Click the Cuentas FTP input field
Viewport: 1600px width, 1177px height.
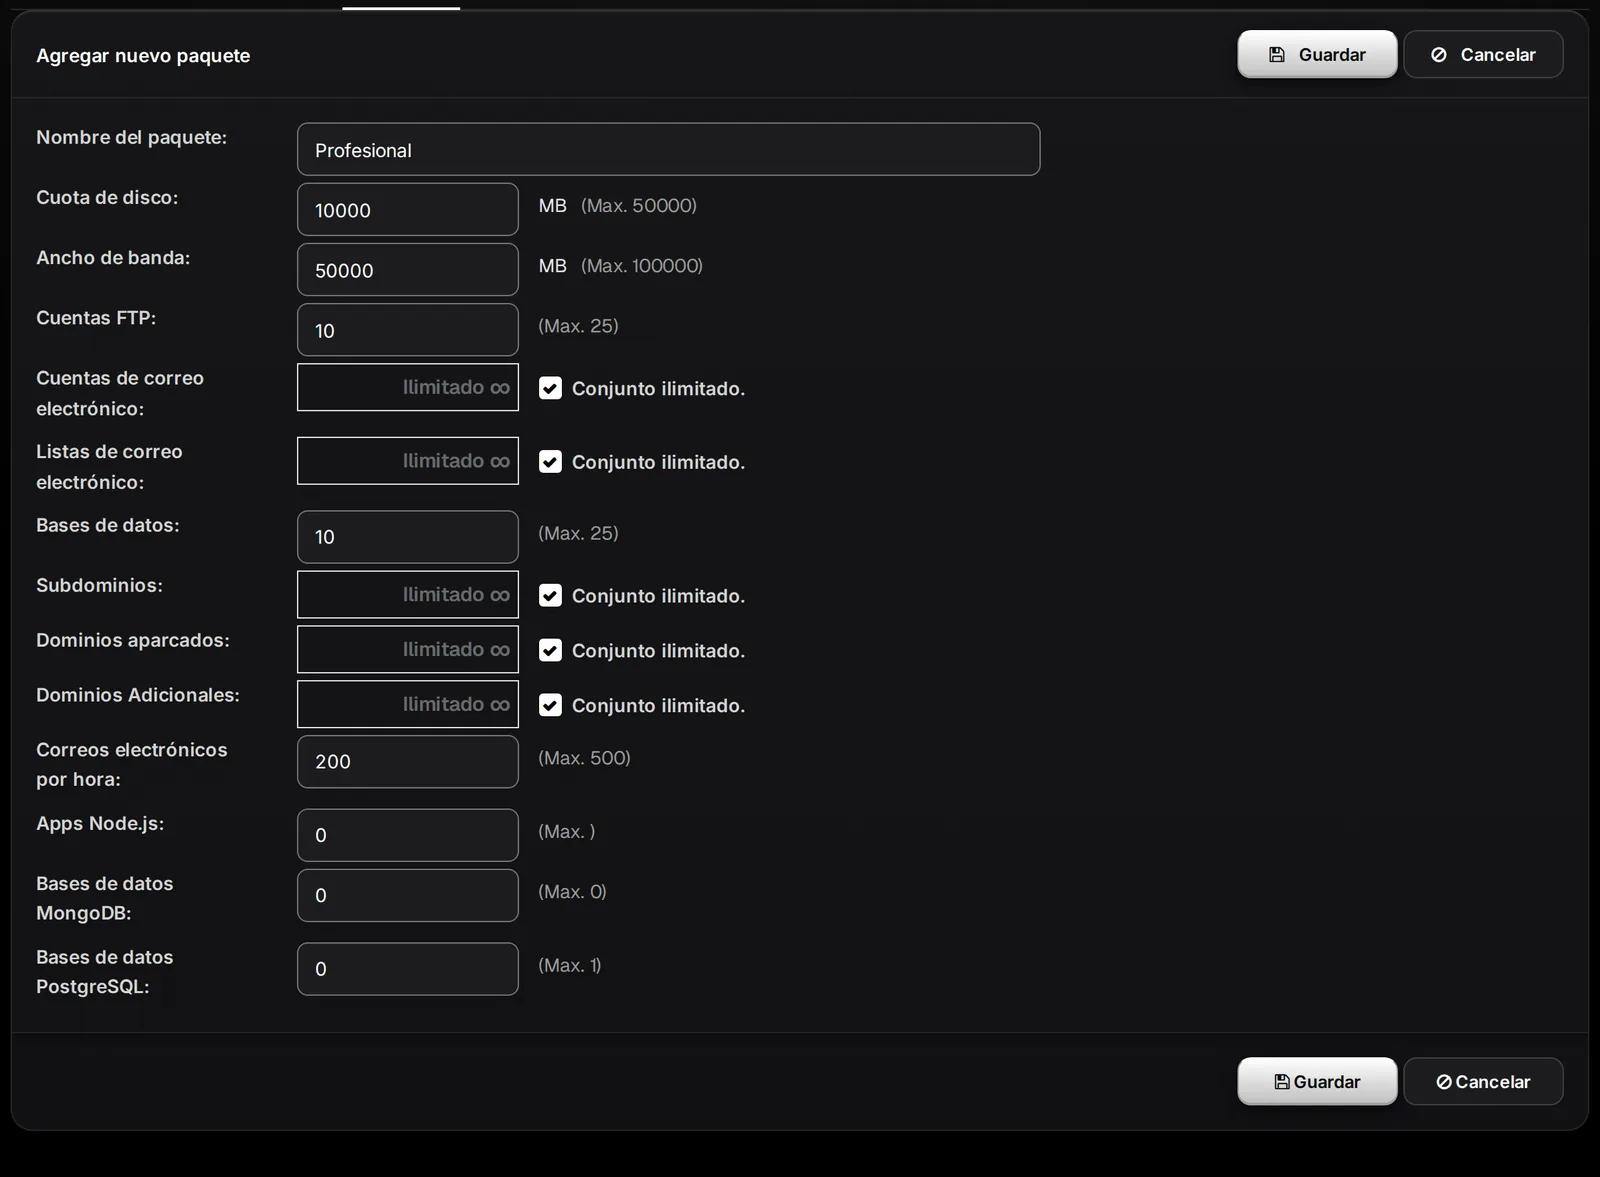coord(408,329)
